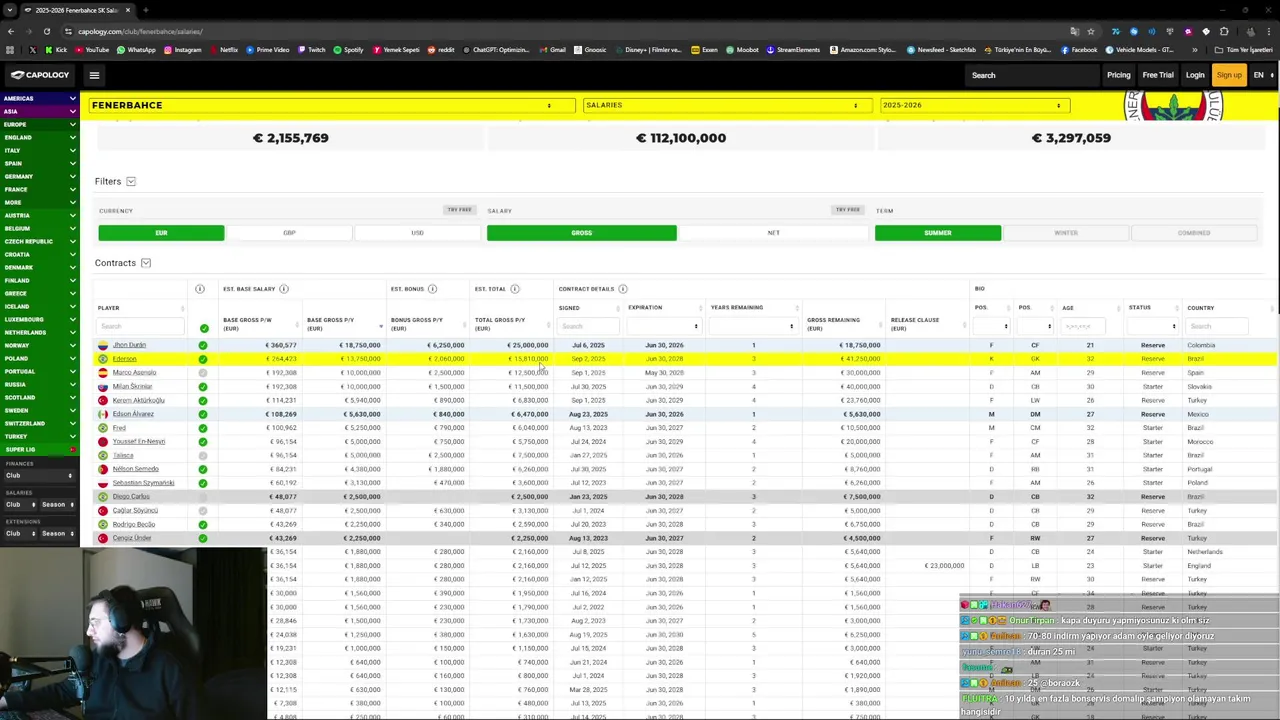Open Ederson's player page
Viewport: 1280px width, 720px height.
pos(124,359)
